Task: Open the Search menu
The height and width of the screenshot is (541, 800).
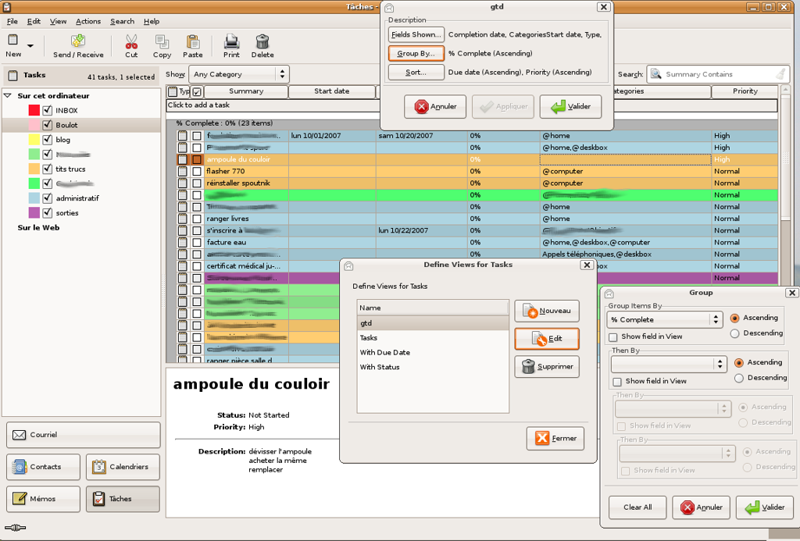Action: [122, 21]
